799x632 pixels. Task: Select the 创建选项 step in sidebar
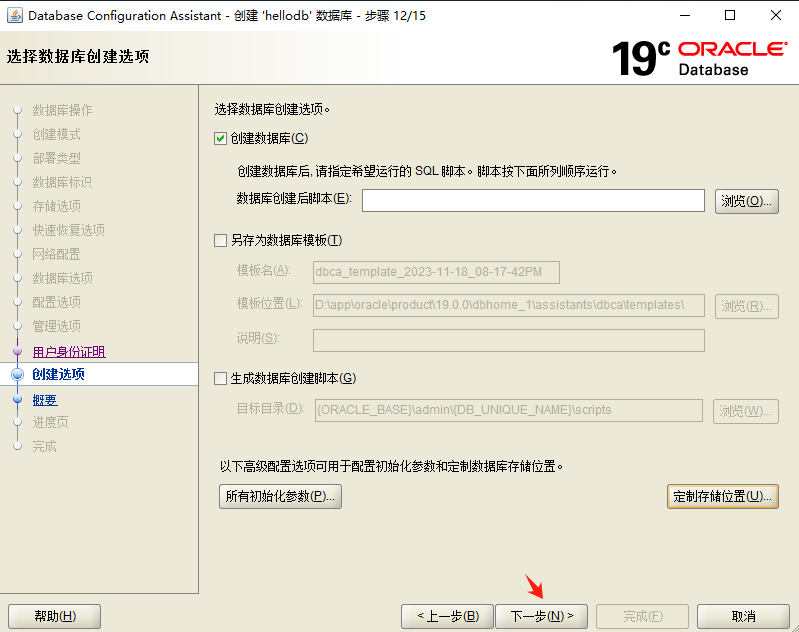pyautogui.click(x=59, y=375)
